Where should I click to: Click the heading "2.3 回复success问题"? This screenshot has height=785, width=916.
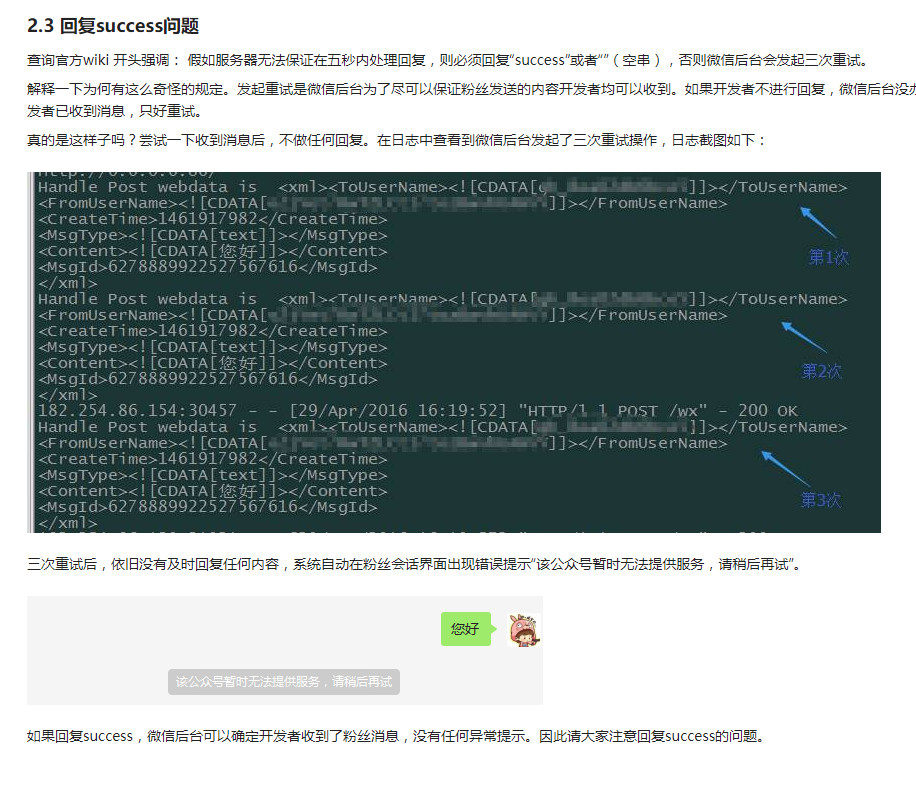point(113,26)
